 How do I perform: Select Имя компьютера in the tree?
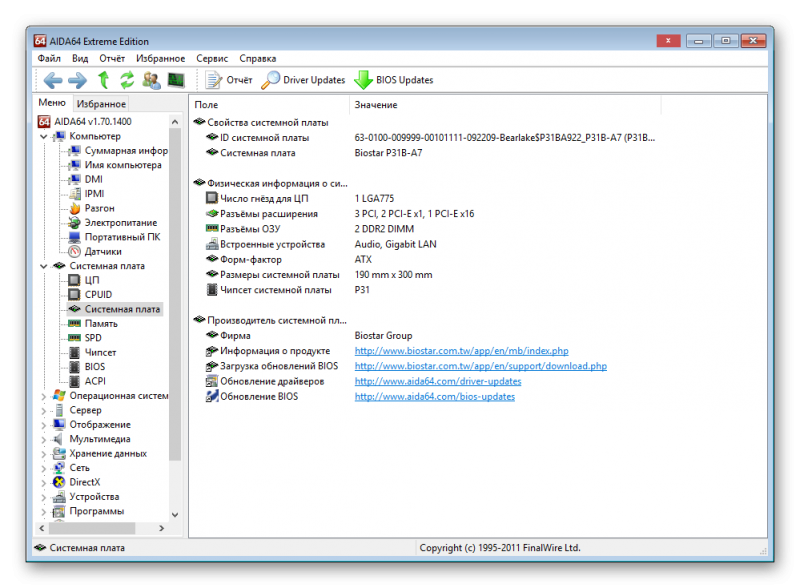point(123,165)
